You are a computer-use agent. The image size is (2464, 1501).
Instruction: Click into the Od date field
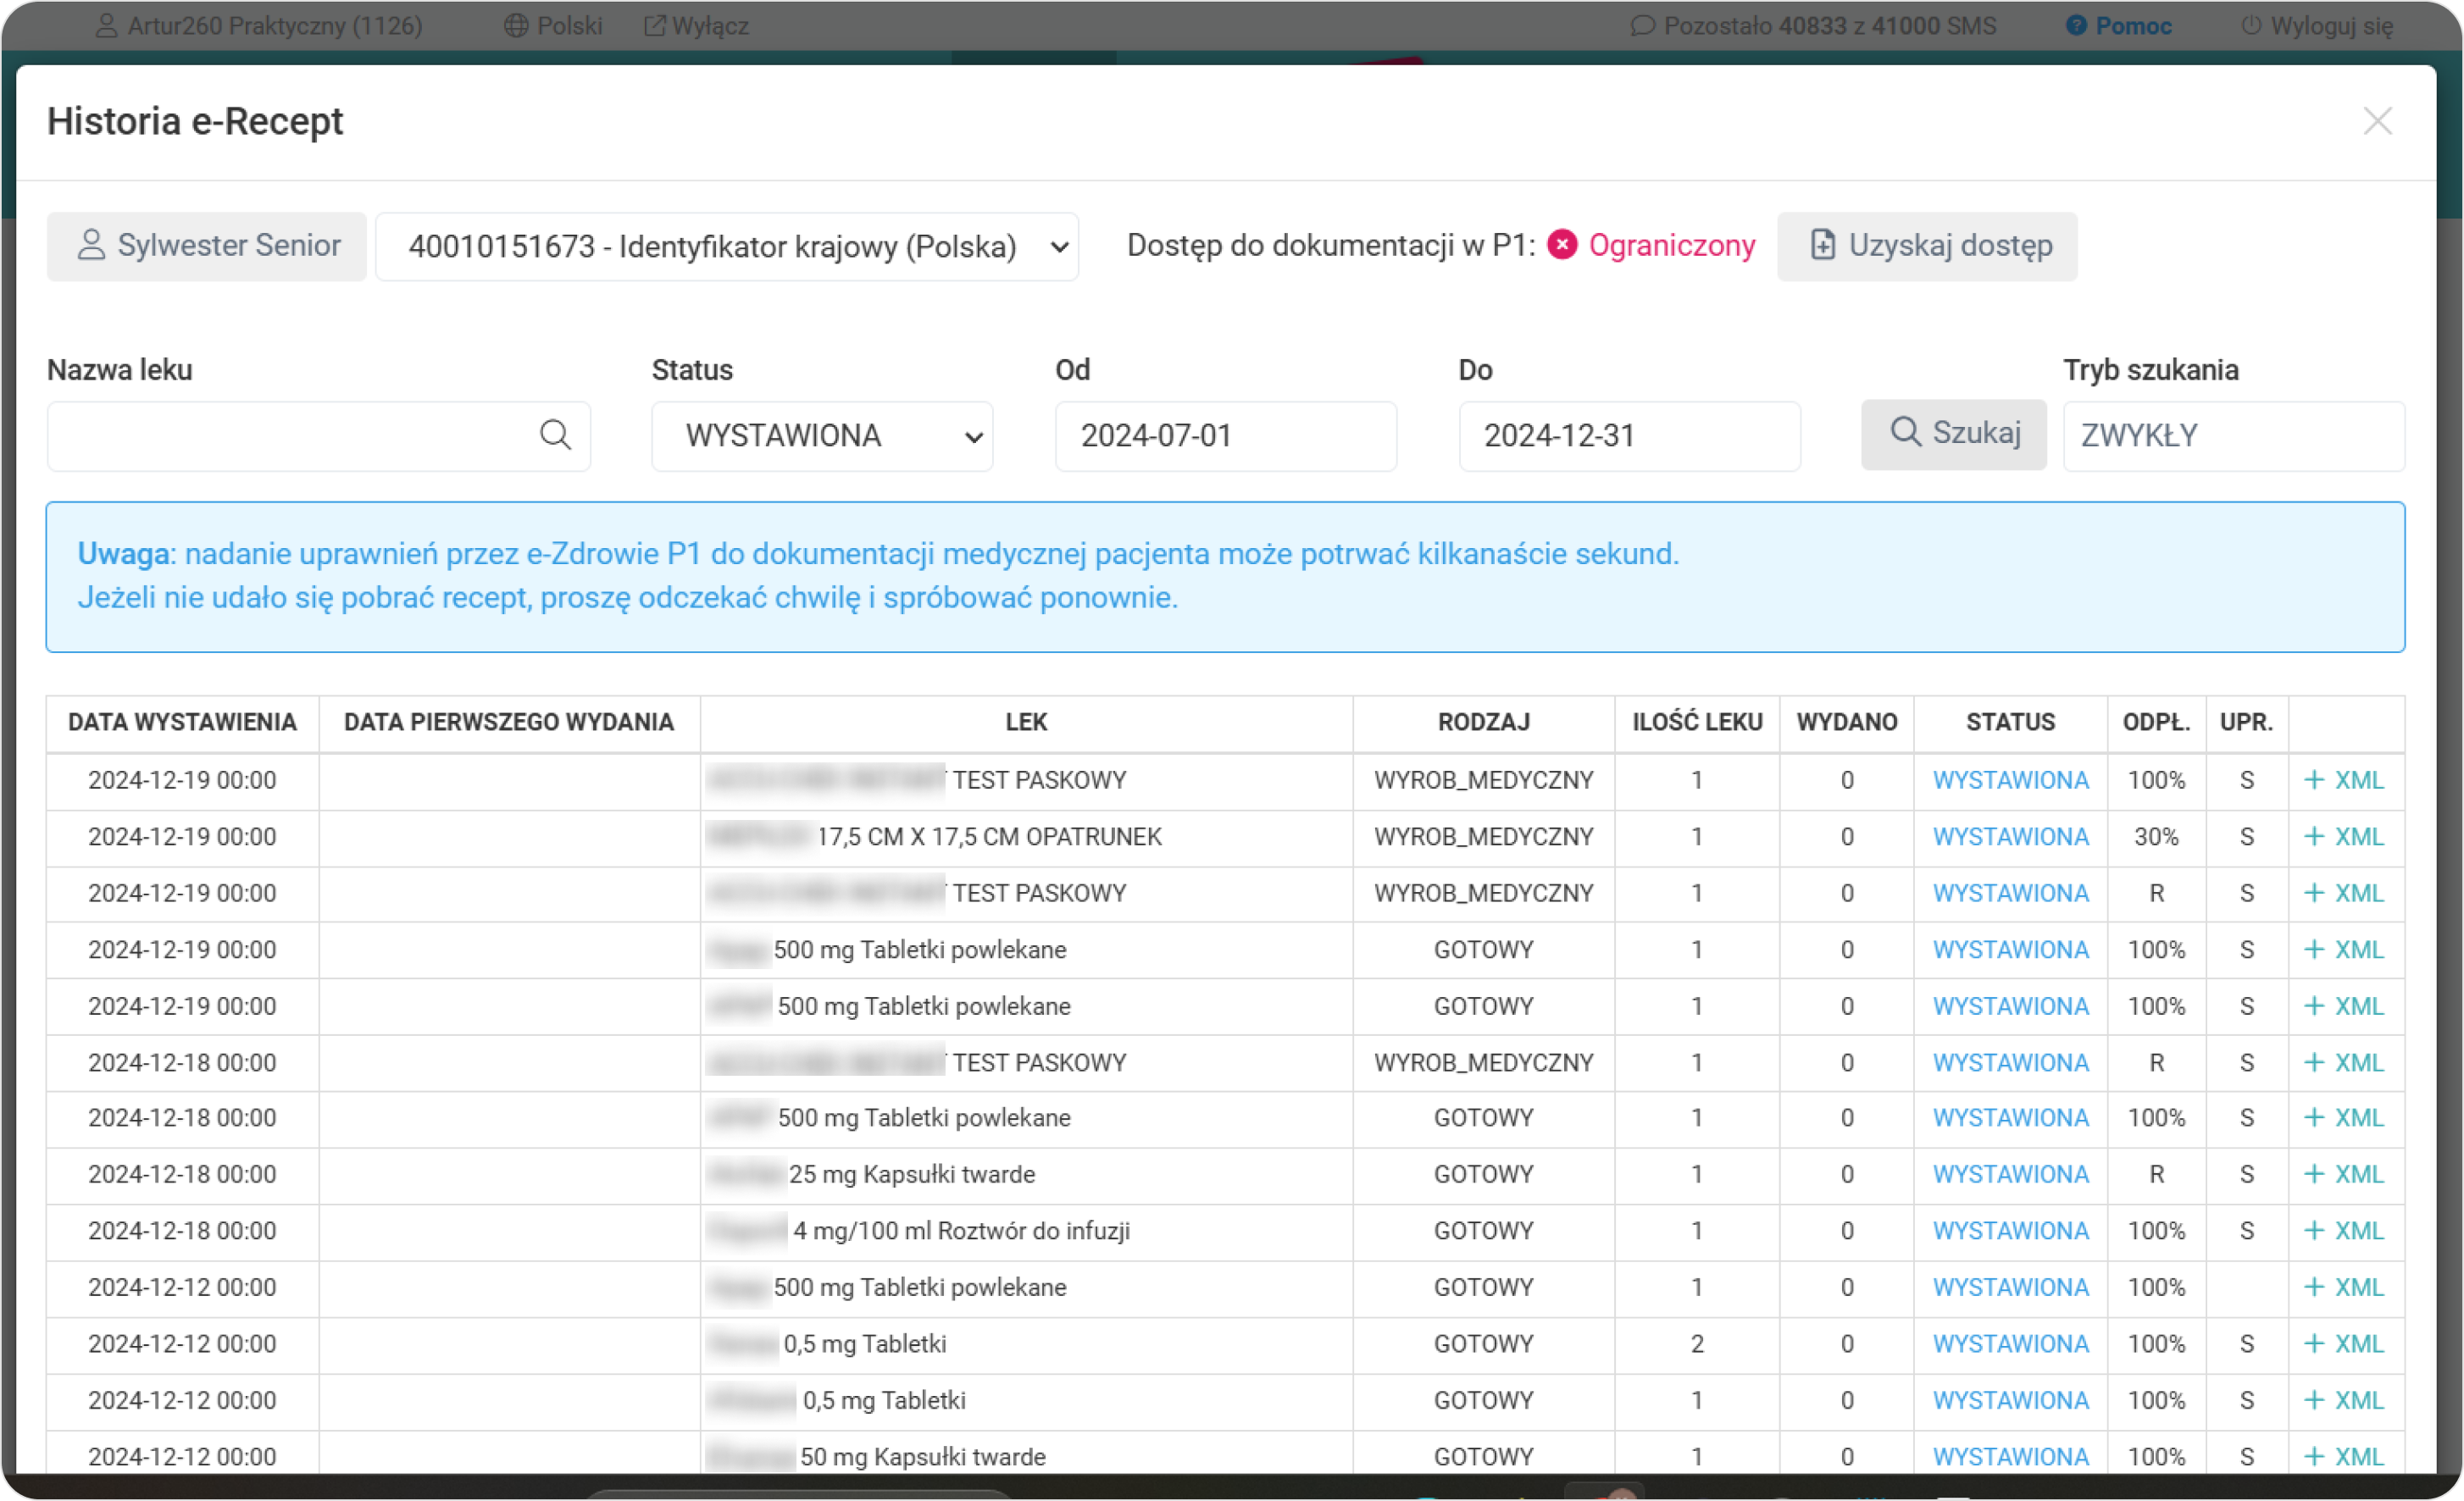tap(1225, 436)
